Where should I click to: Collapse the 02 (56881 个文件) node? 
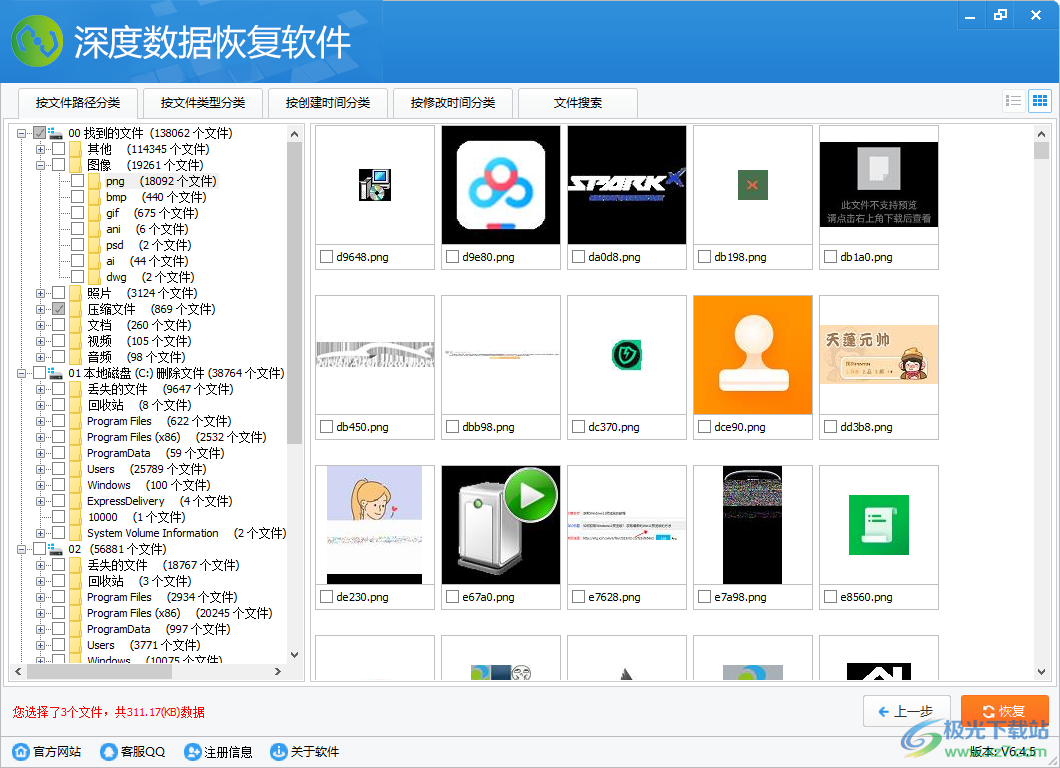click(x=22, y=549)
